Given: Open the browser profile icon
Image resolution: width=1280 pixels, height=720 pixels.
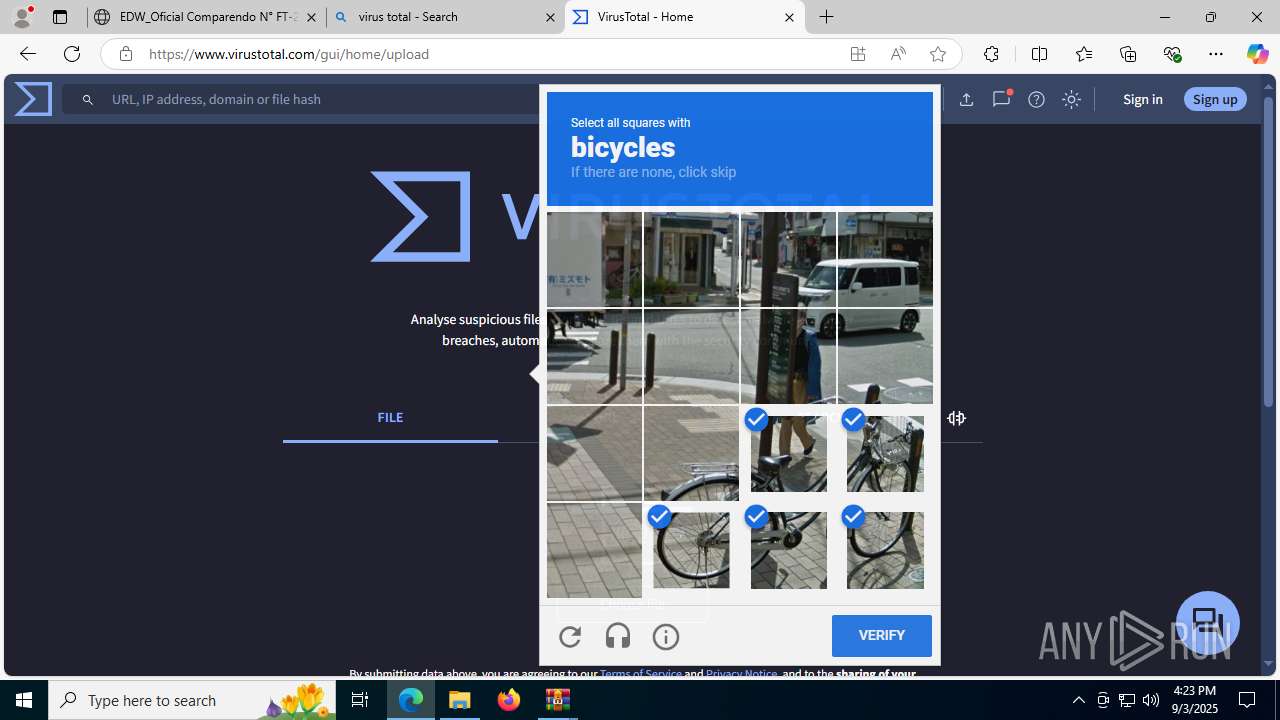Looking at the screenshot, I should coord(22,17).
